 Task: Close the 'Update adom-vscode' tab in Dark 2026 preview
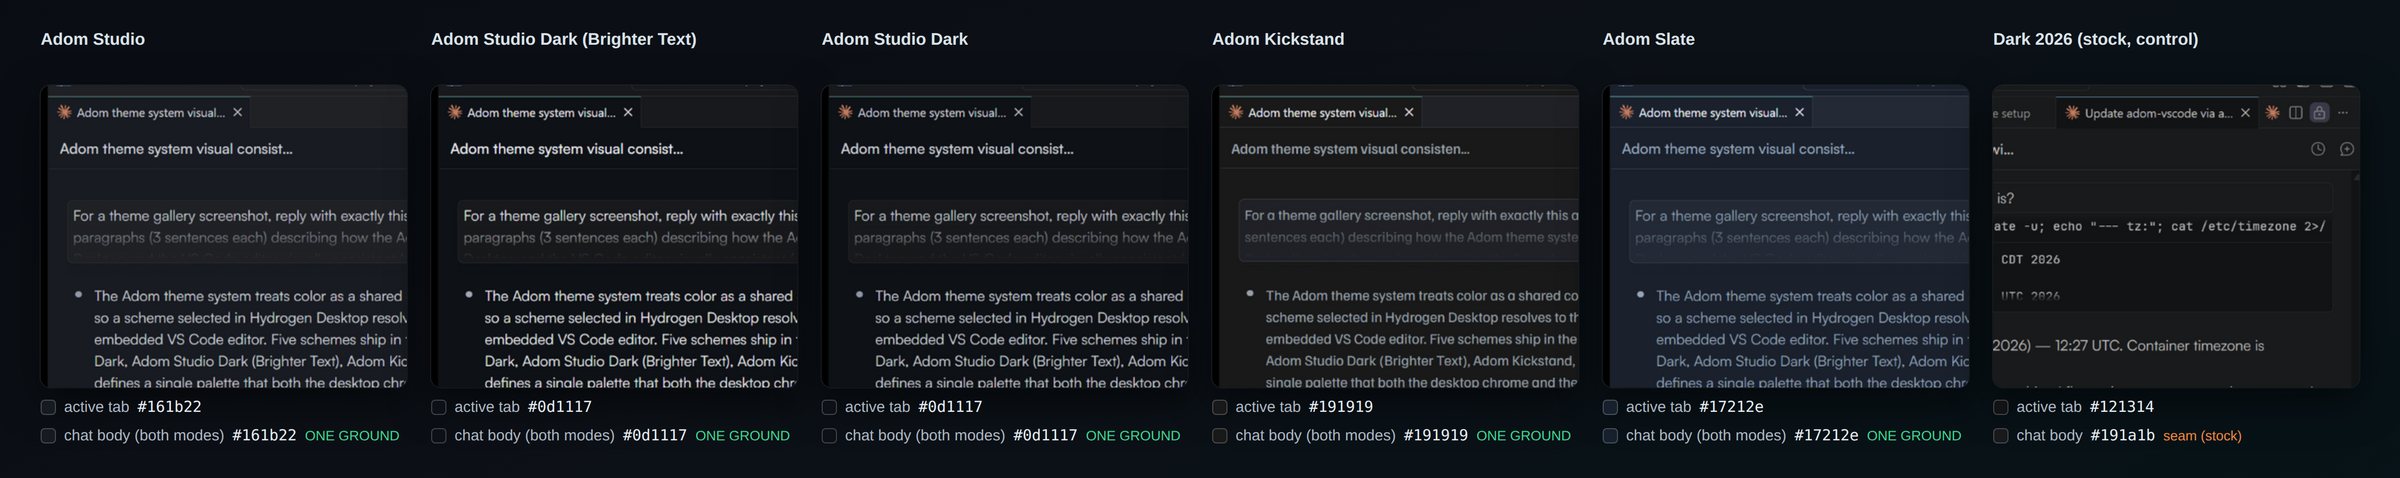coord(2246,113)
